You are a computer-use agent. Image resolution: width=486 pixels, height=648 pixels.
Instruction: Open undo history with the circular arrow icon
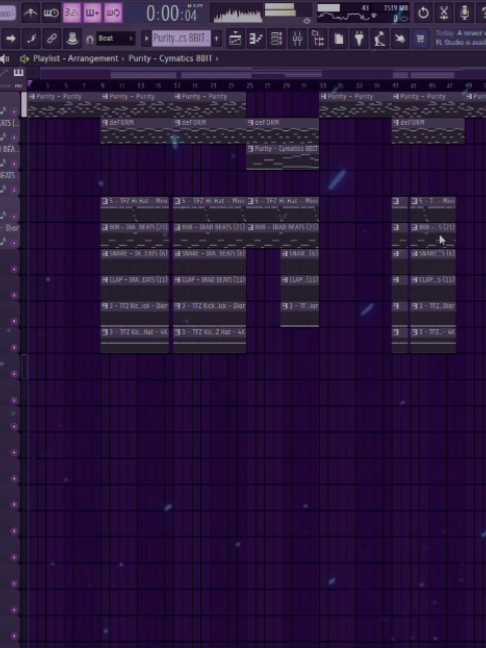click(423, 13)
